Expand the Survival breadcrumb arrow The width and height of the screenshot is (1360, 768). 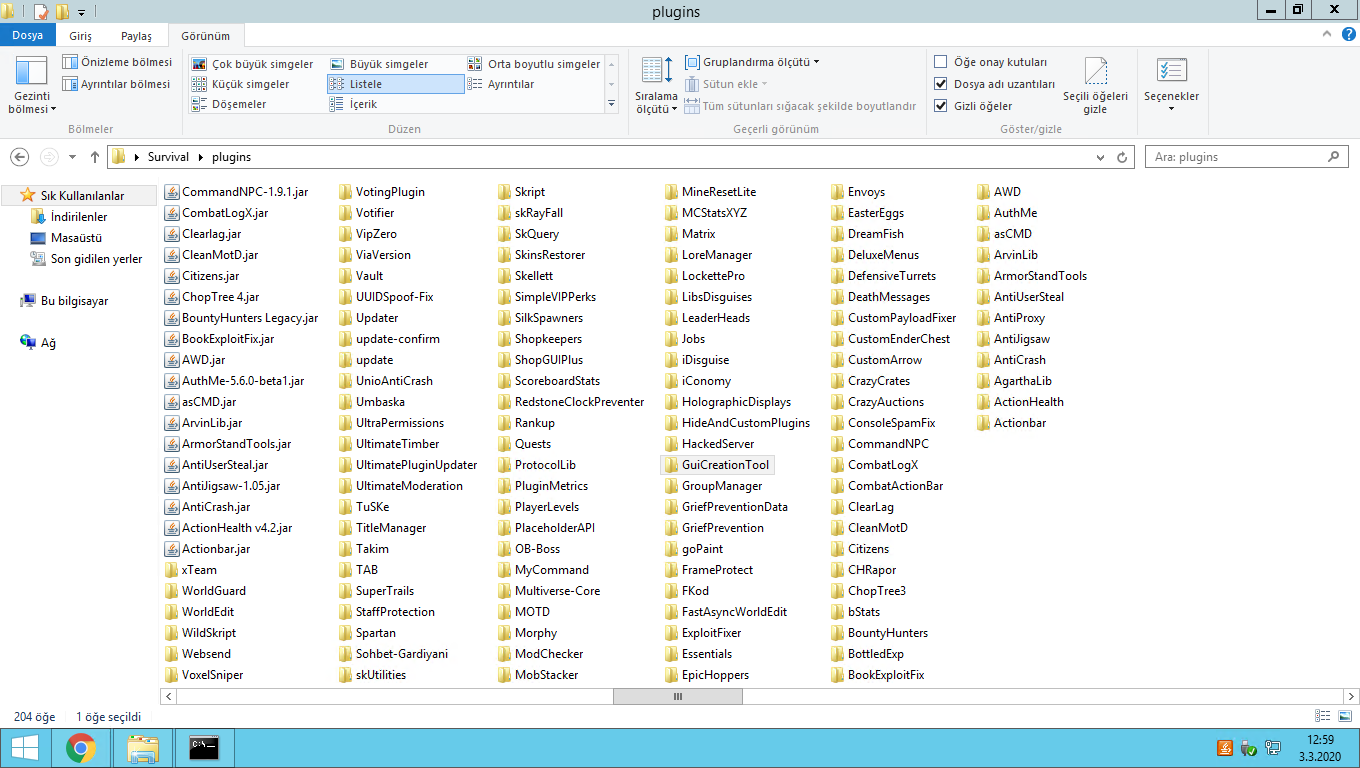[x=201, y=157]
